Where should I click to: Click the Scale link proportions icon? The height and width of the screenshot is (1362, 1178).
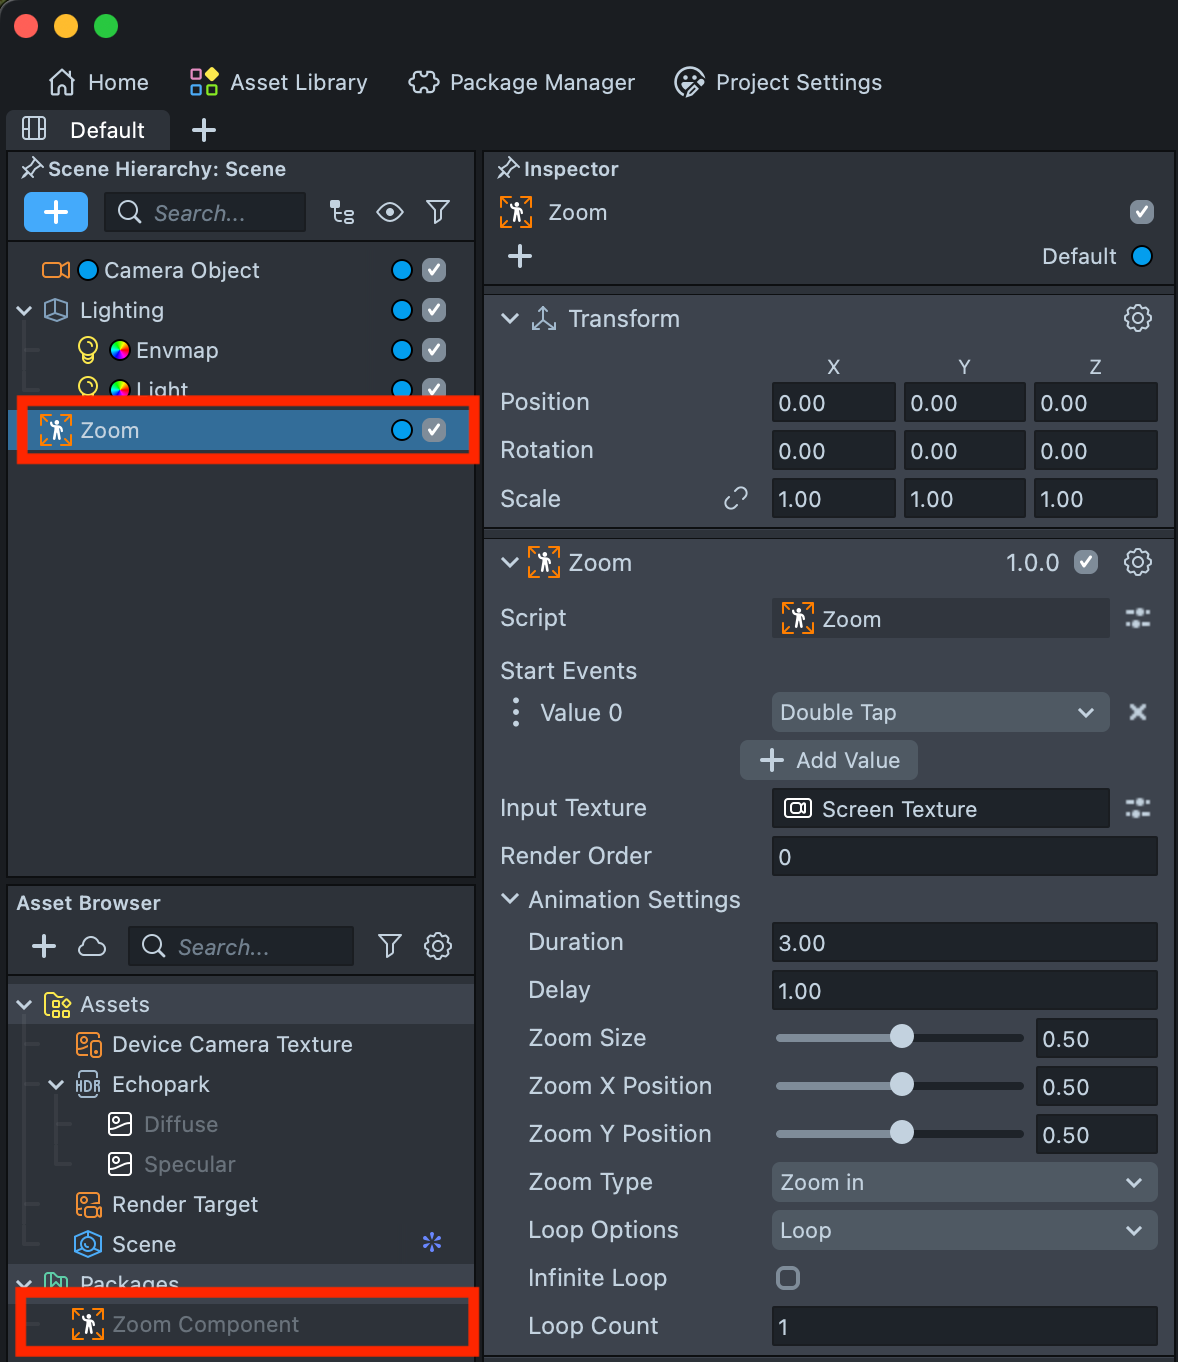(736, 498)
